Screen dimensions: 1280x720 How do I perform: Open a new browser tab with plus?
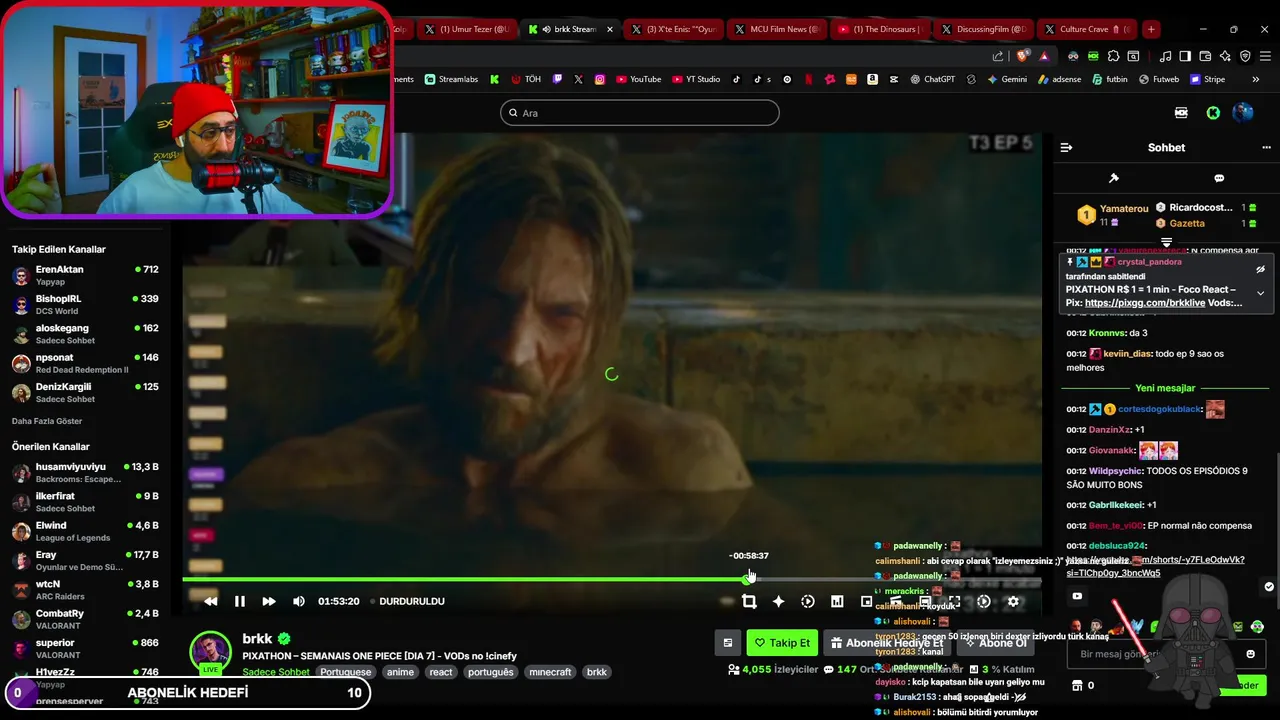pos(1151,29)
